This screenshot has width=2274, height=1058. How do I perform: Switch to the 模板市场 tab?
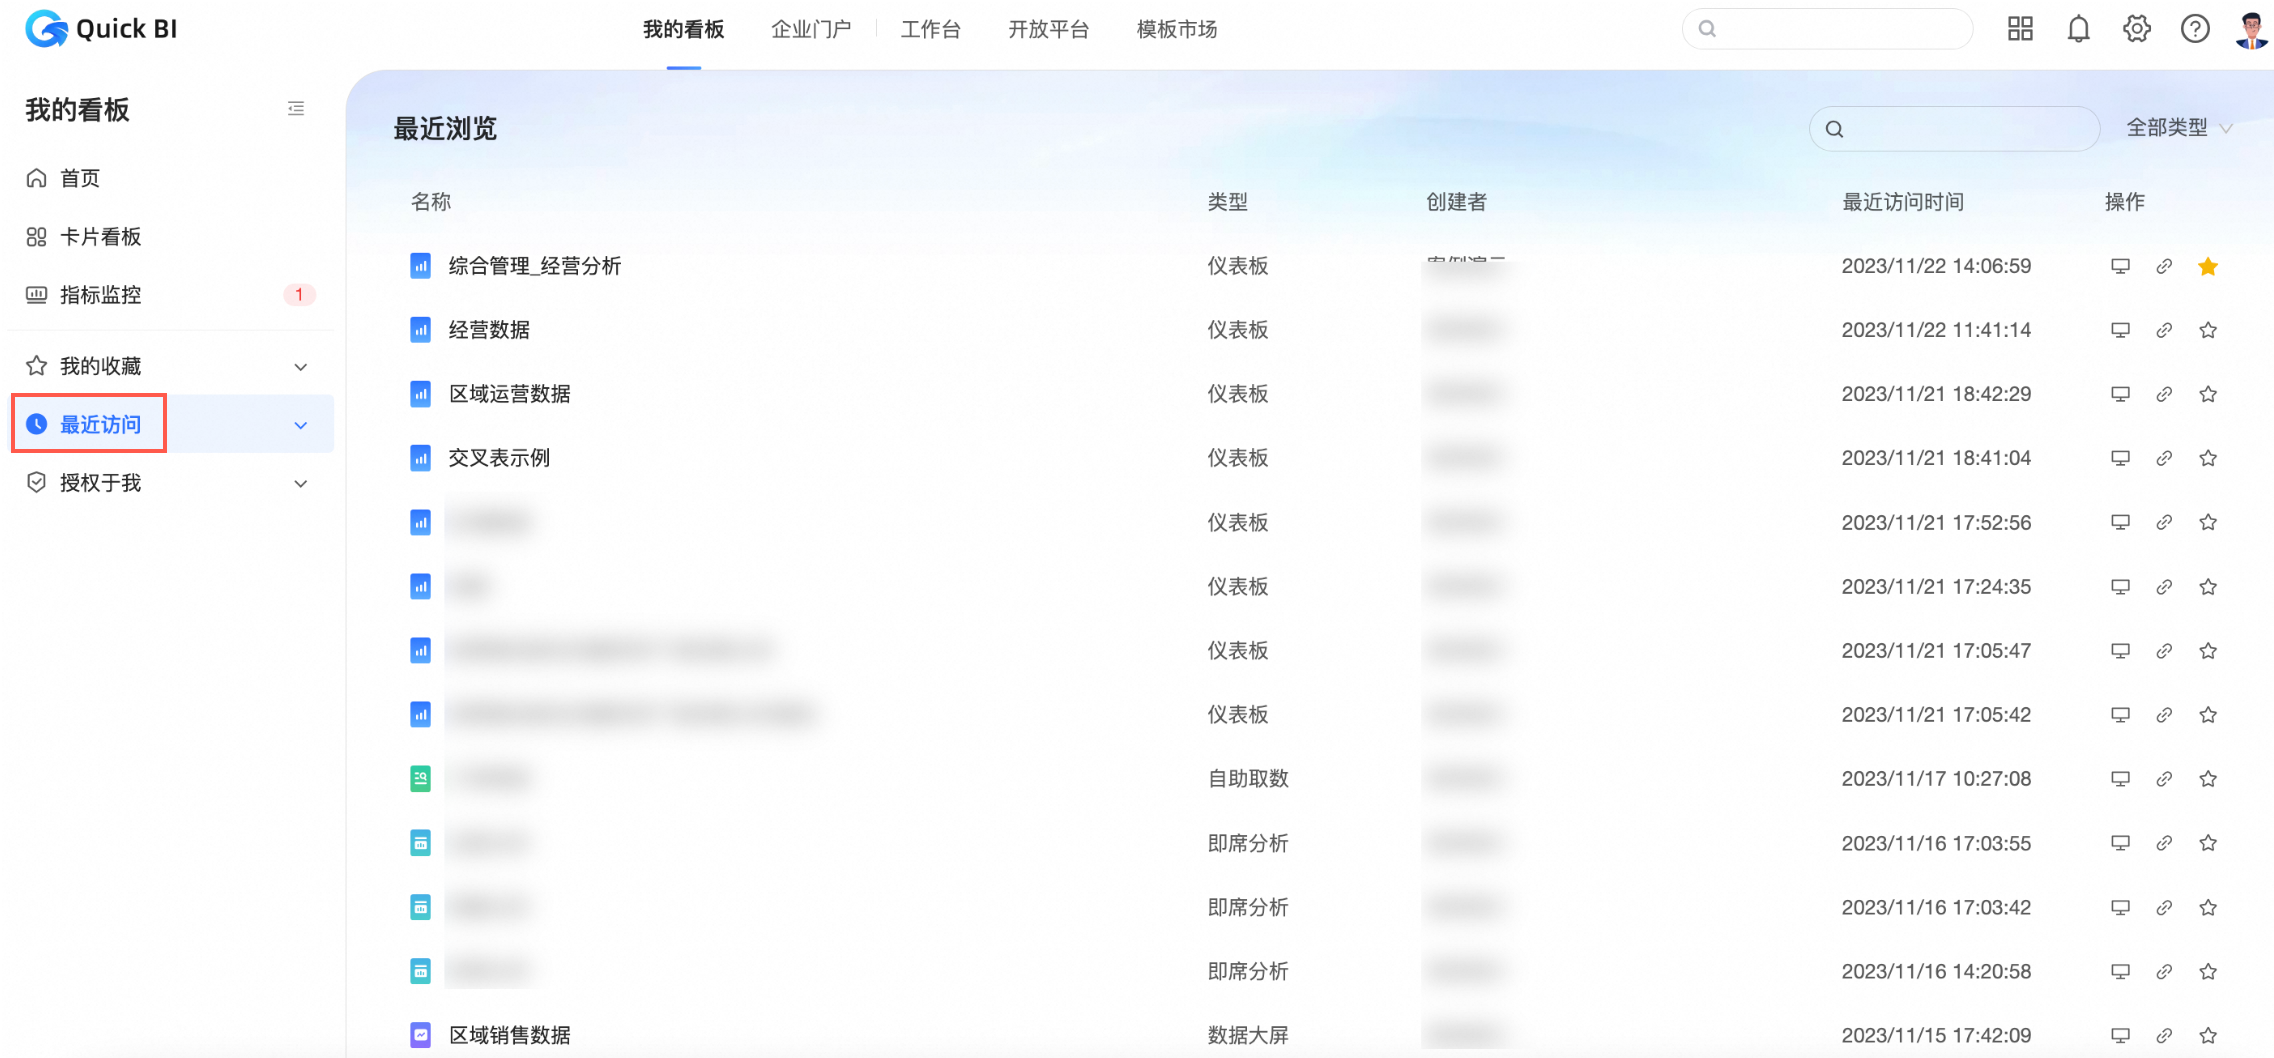pos(1177,30)
